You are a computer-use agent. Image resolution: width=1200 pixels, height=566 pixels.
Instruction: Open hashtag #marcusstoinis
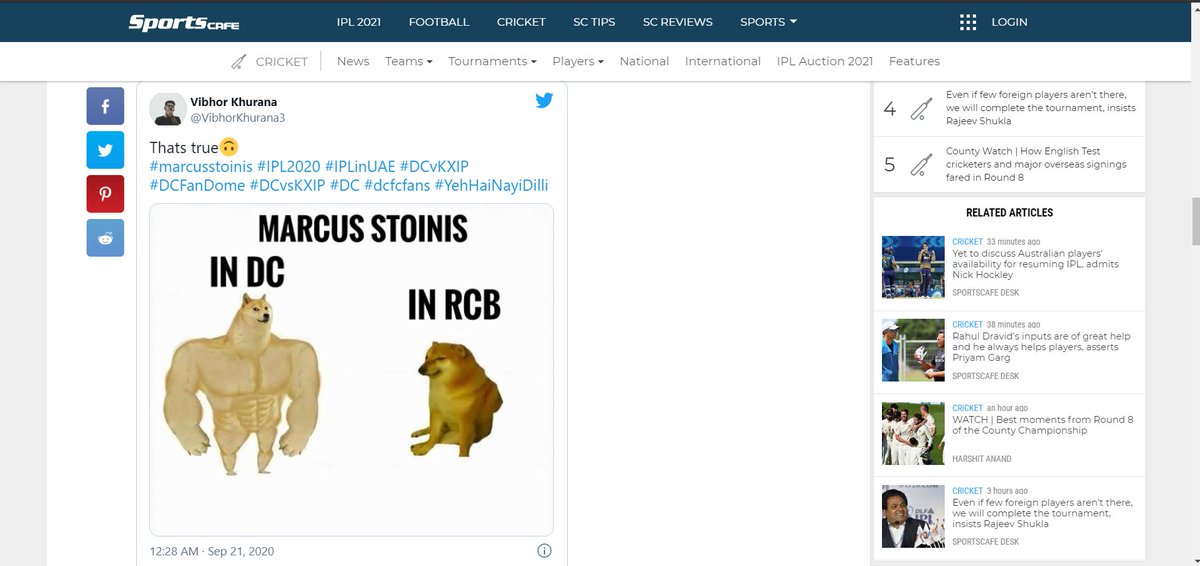pos(201,166)
